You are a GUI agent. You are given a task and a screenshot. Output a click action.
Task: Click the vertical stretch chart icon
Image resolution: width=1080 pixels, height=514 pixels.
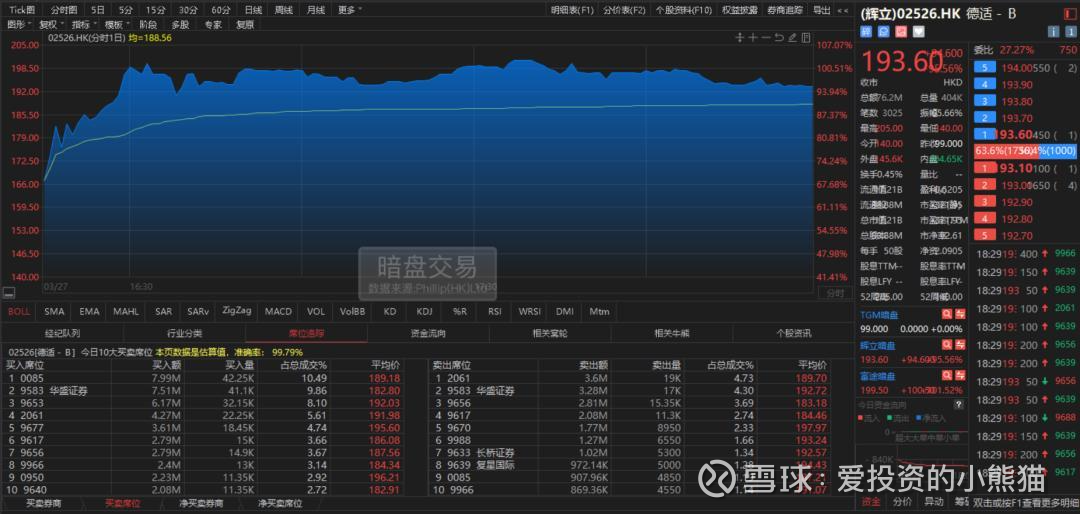tap(740, 37)
